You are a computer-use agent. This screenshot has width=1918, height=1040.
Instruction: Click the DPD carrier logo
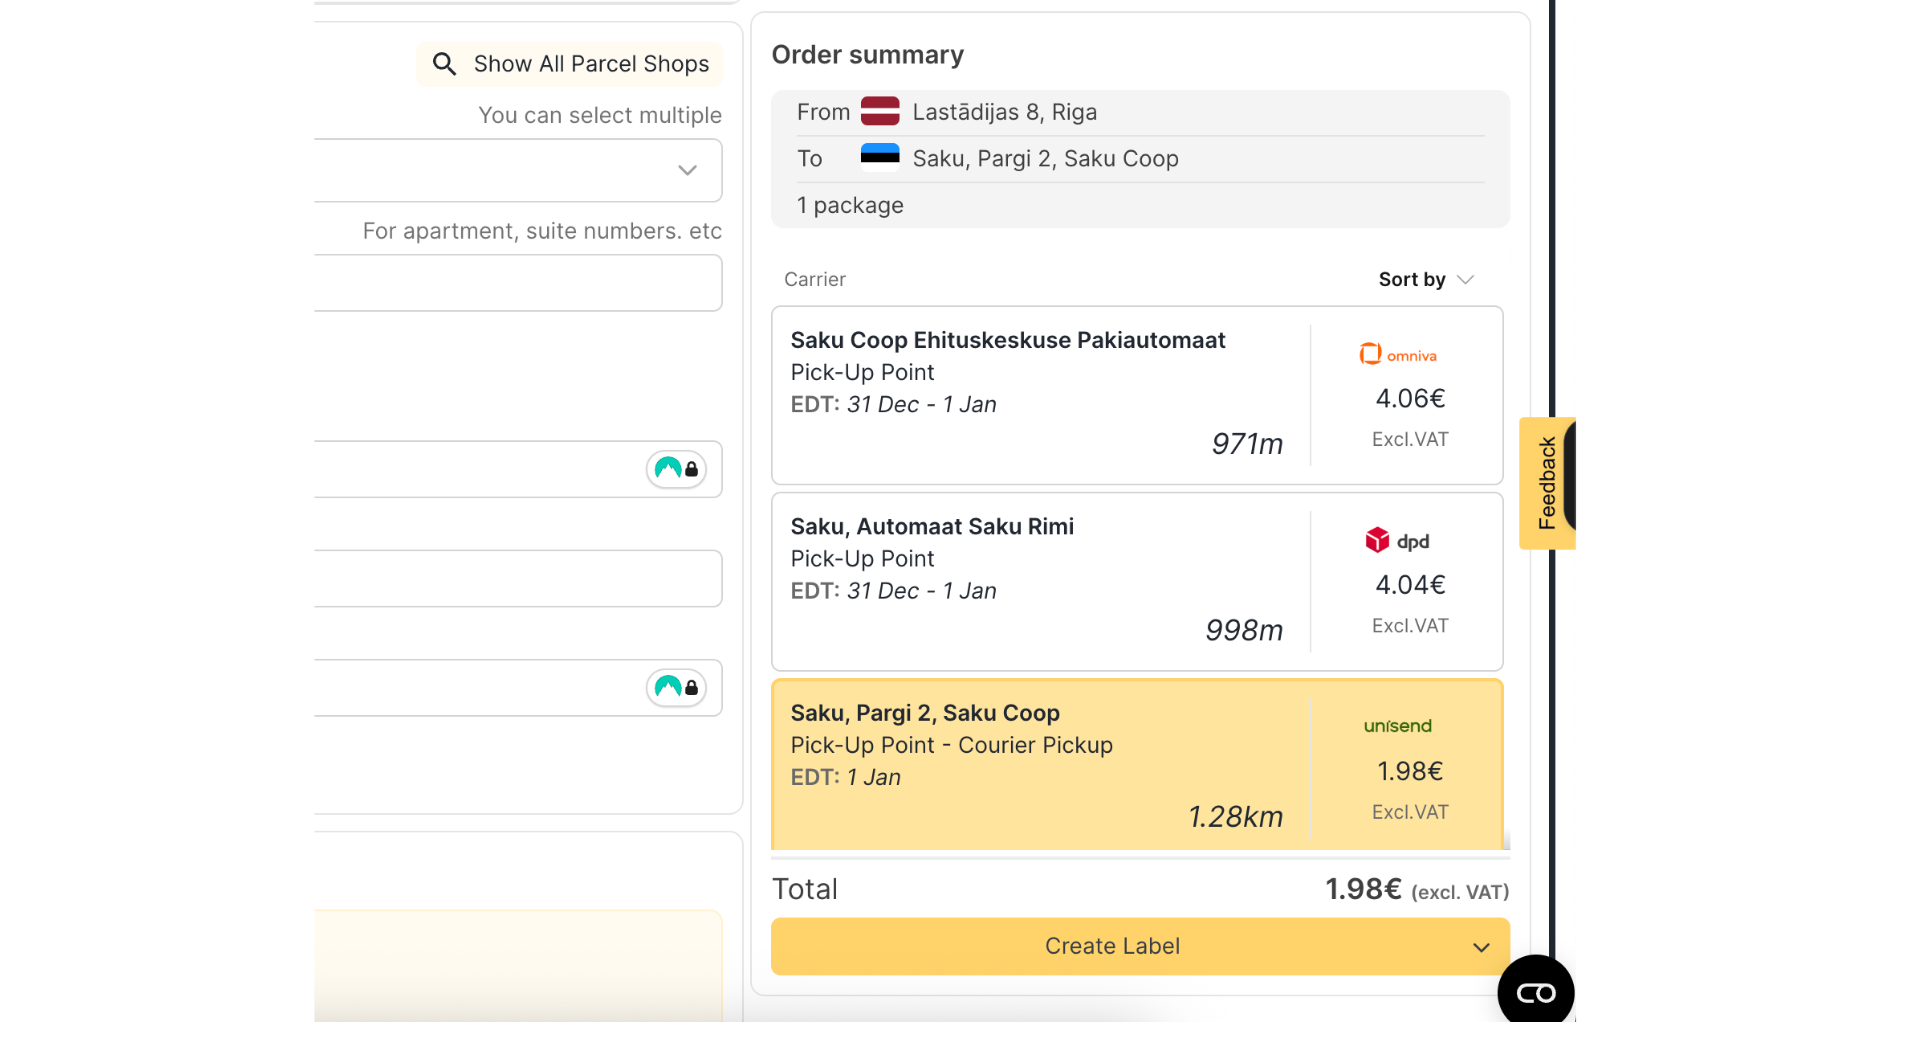point(1397,541)
